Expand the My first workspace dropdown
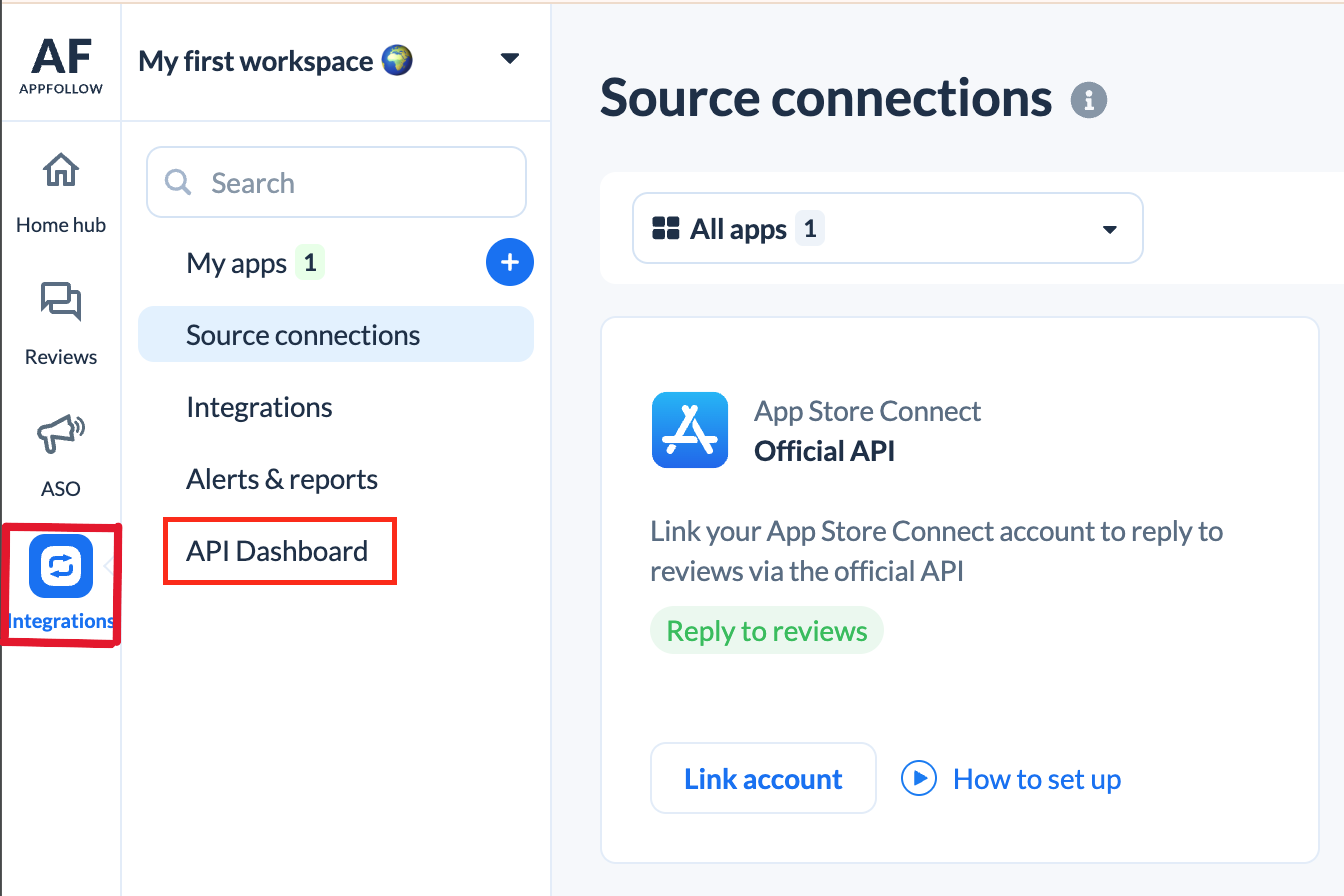The height and width of the screenshot is (896, 1344). [x=509, y=59]
